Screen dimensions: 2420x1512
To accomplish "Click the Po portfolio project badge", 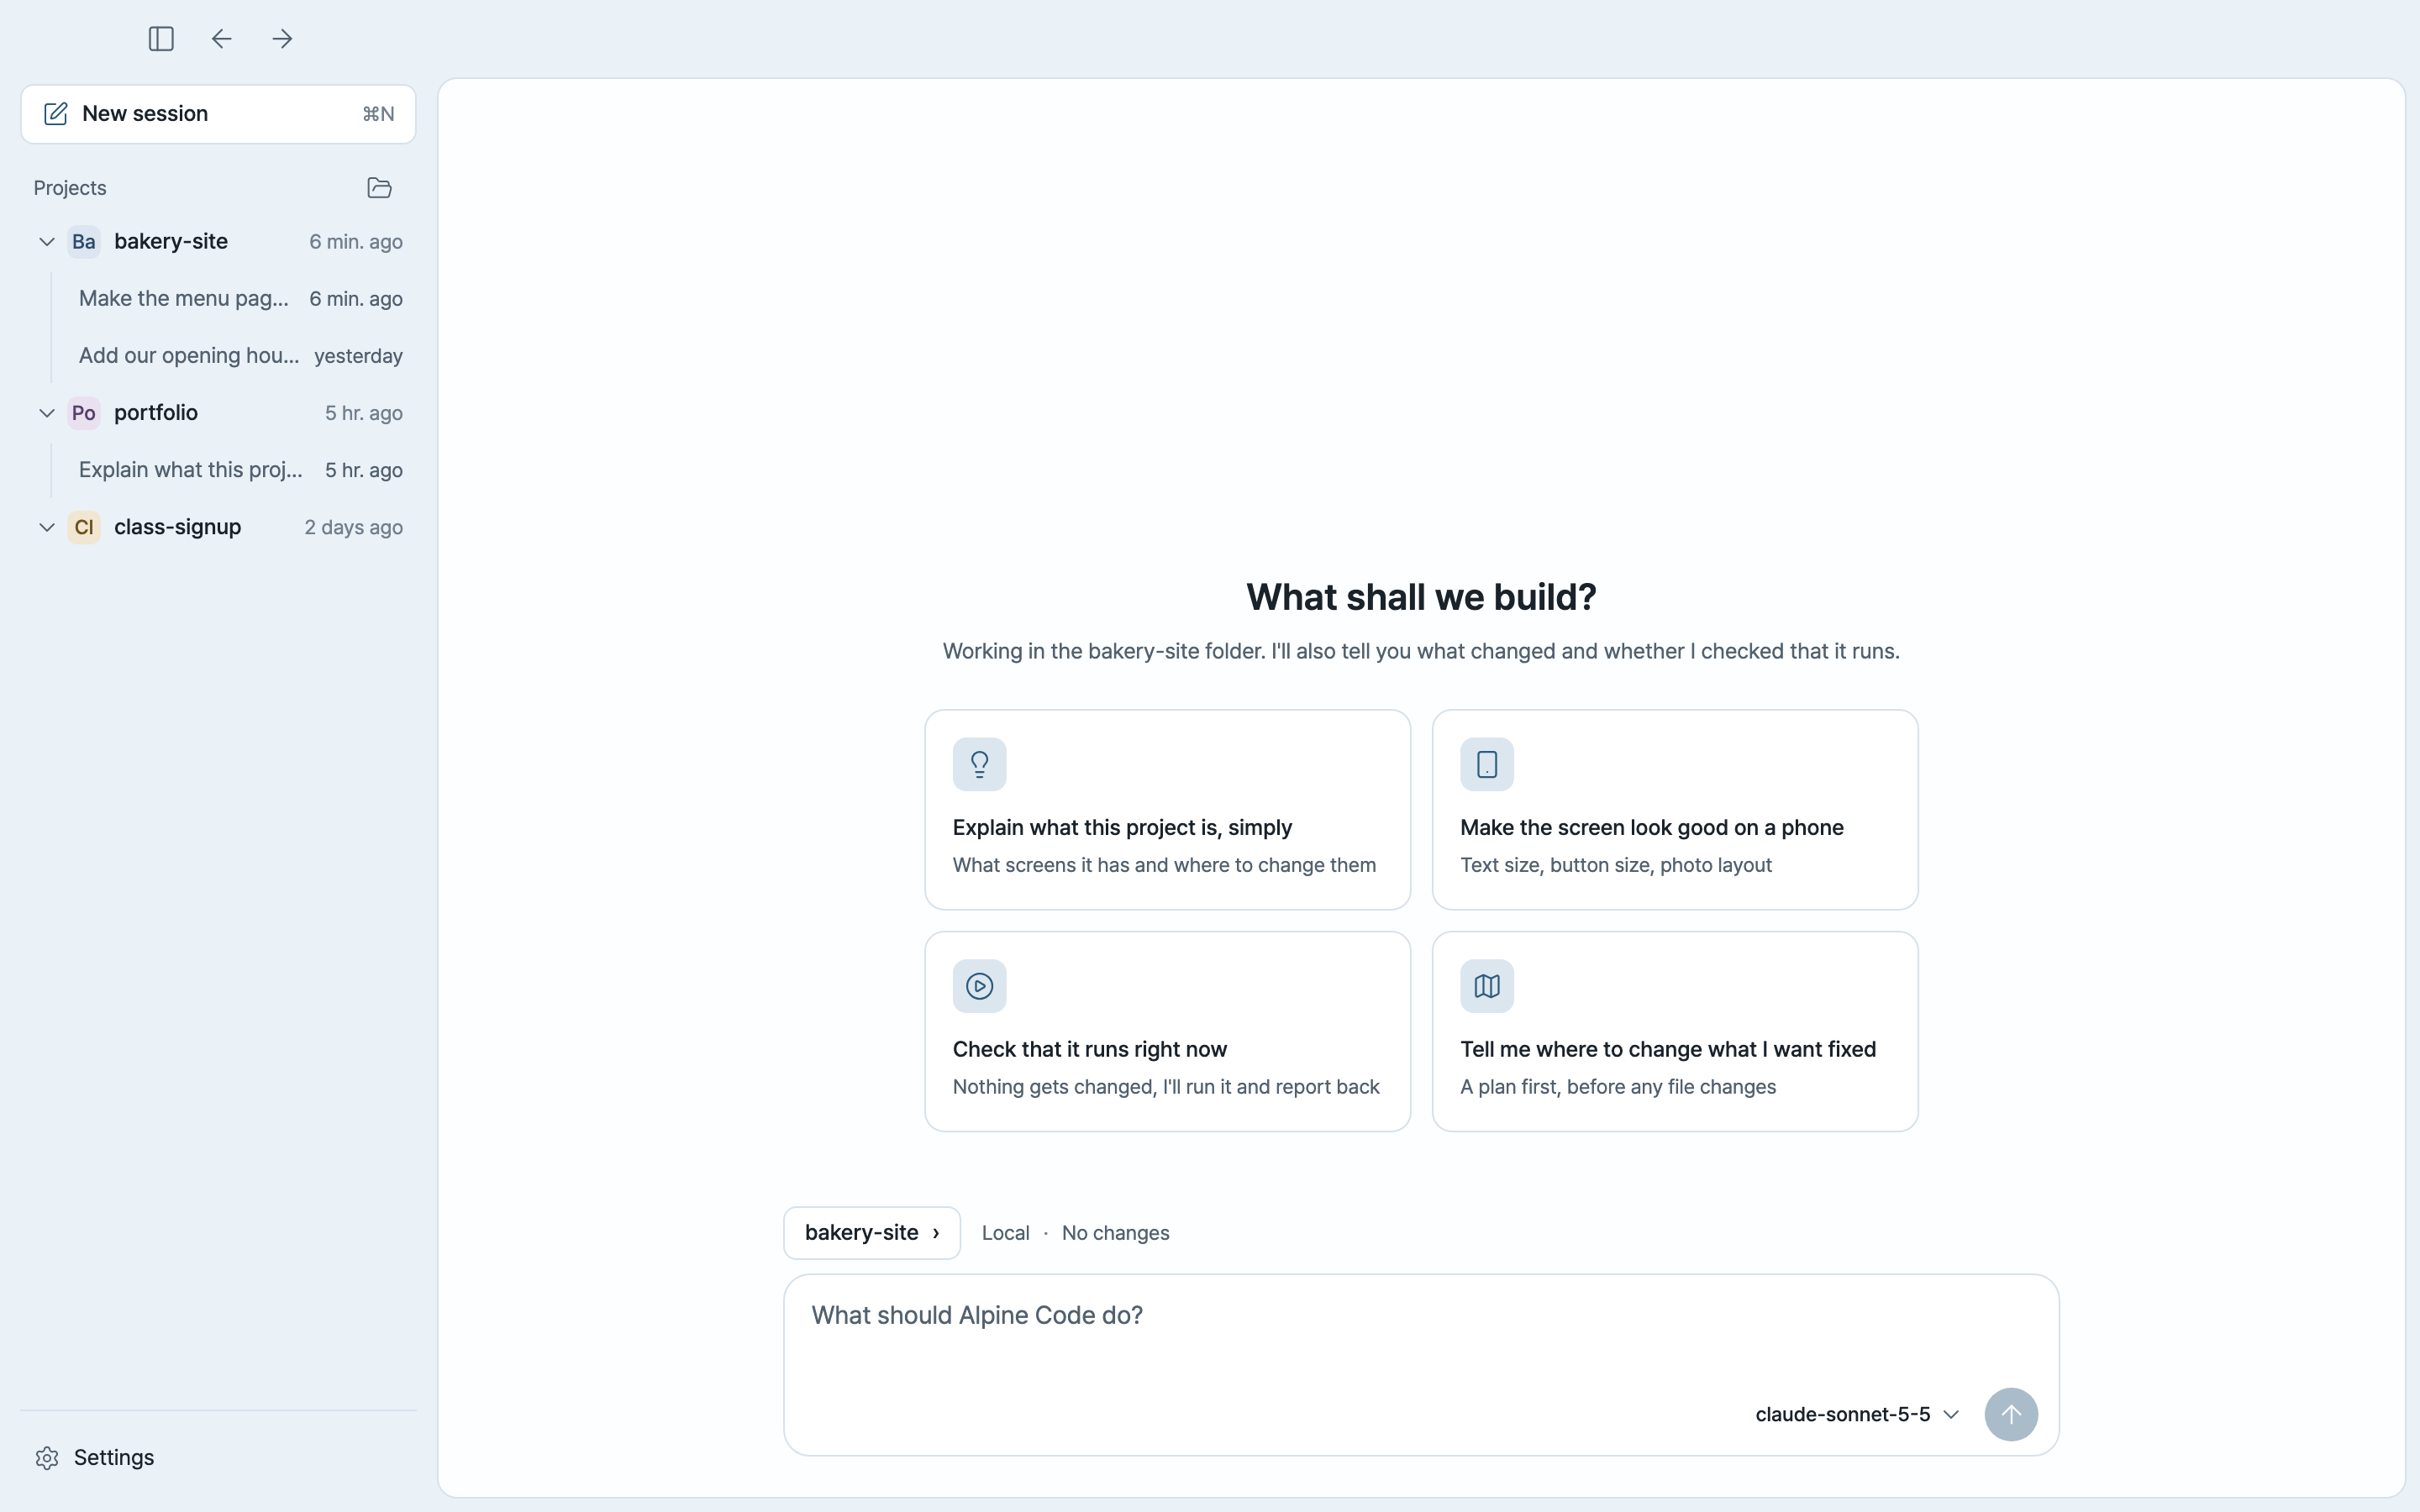I will 84,413.
